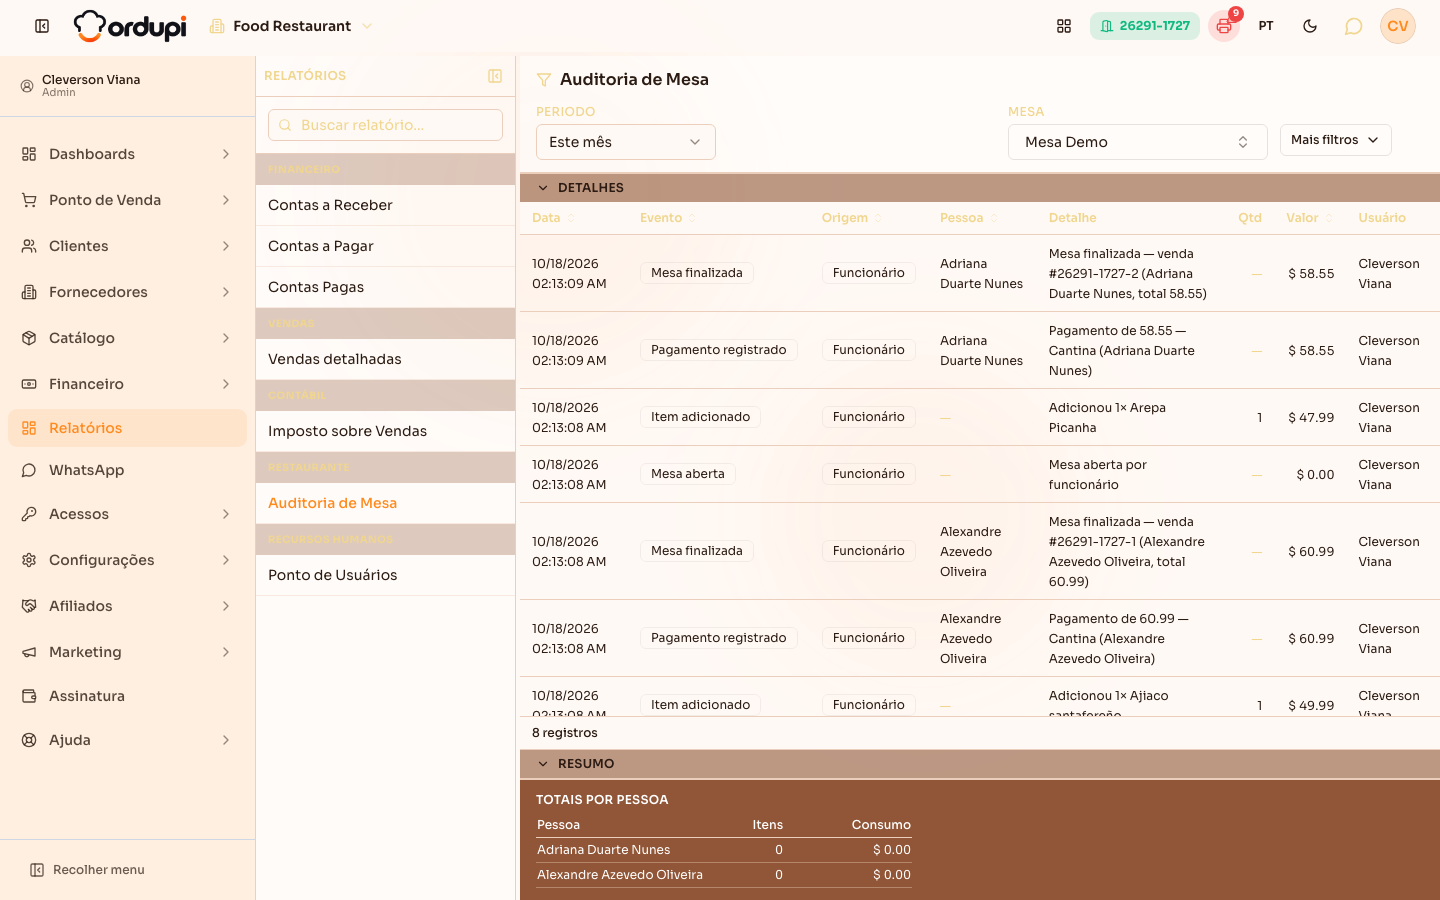Expand the Financeiro sidebar menu
The width and height of the screenshot is (1440, 900).
pyautogui.click(x=127, y=384)
